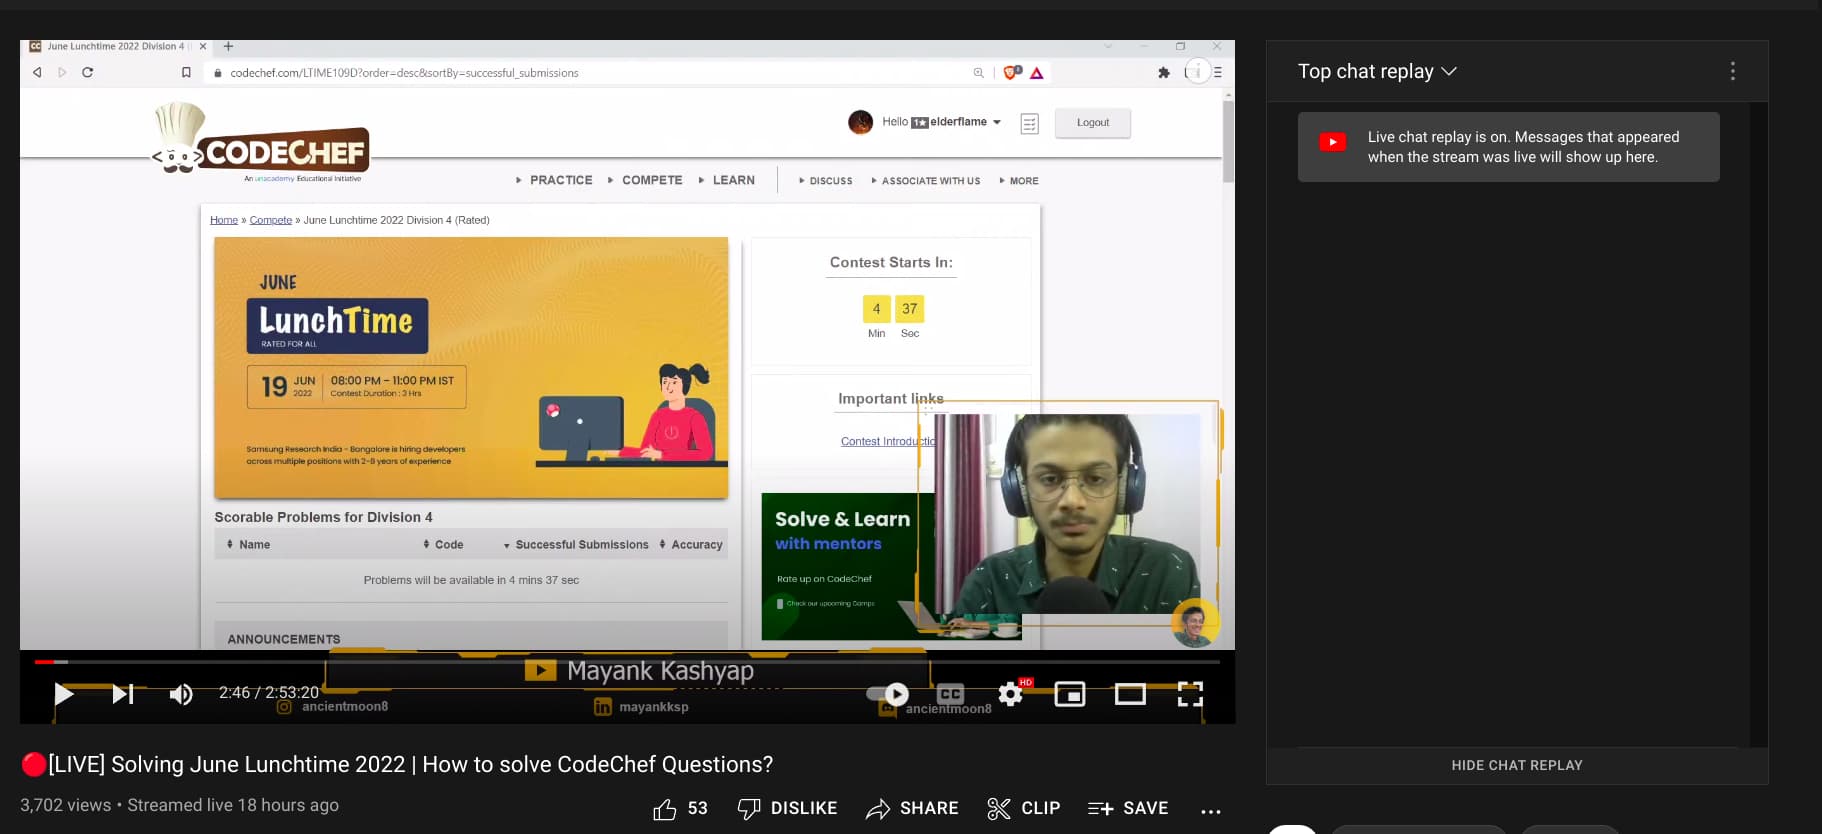Hide the chat replay panel
The height and width of the screenshot is (834, 1822).
click(x=1517, y=765)
